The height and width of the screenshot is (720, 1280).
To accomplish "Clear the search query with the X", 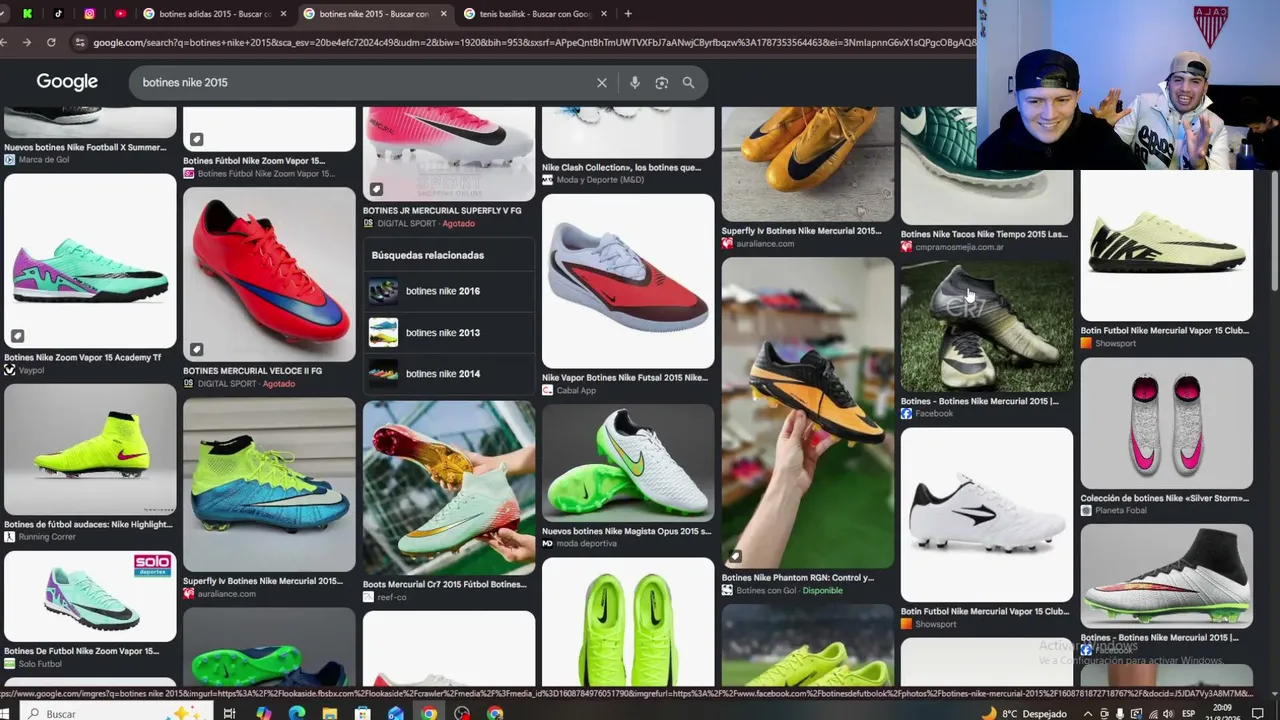I will point(602,83).
